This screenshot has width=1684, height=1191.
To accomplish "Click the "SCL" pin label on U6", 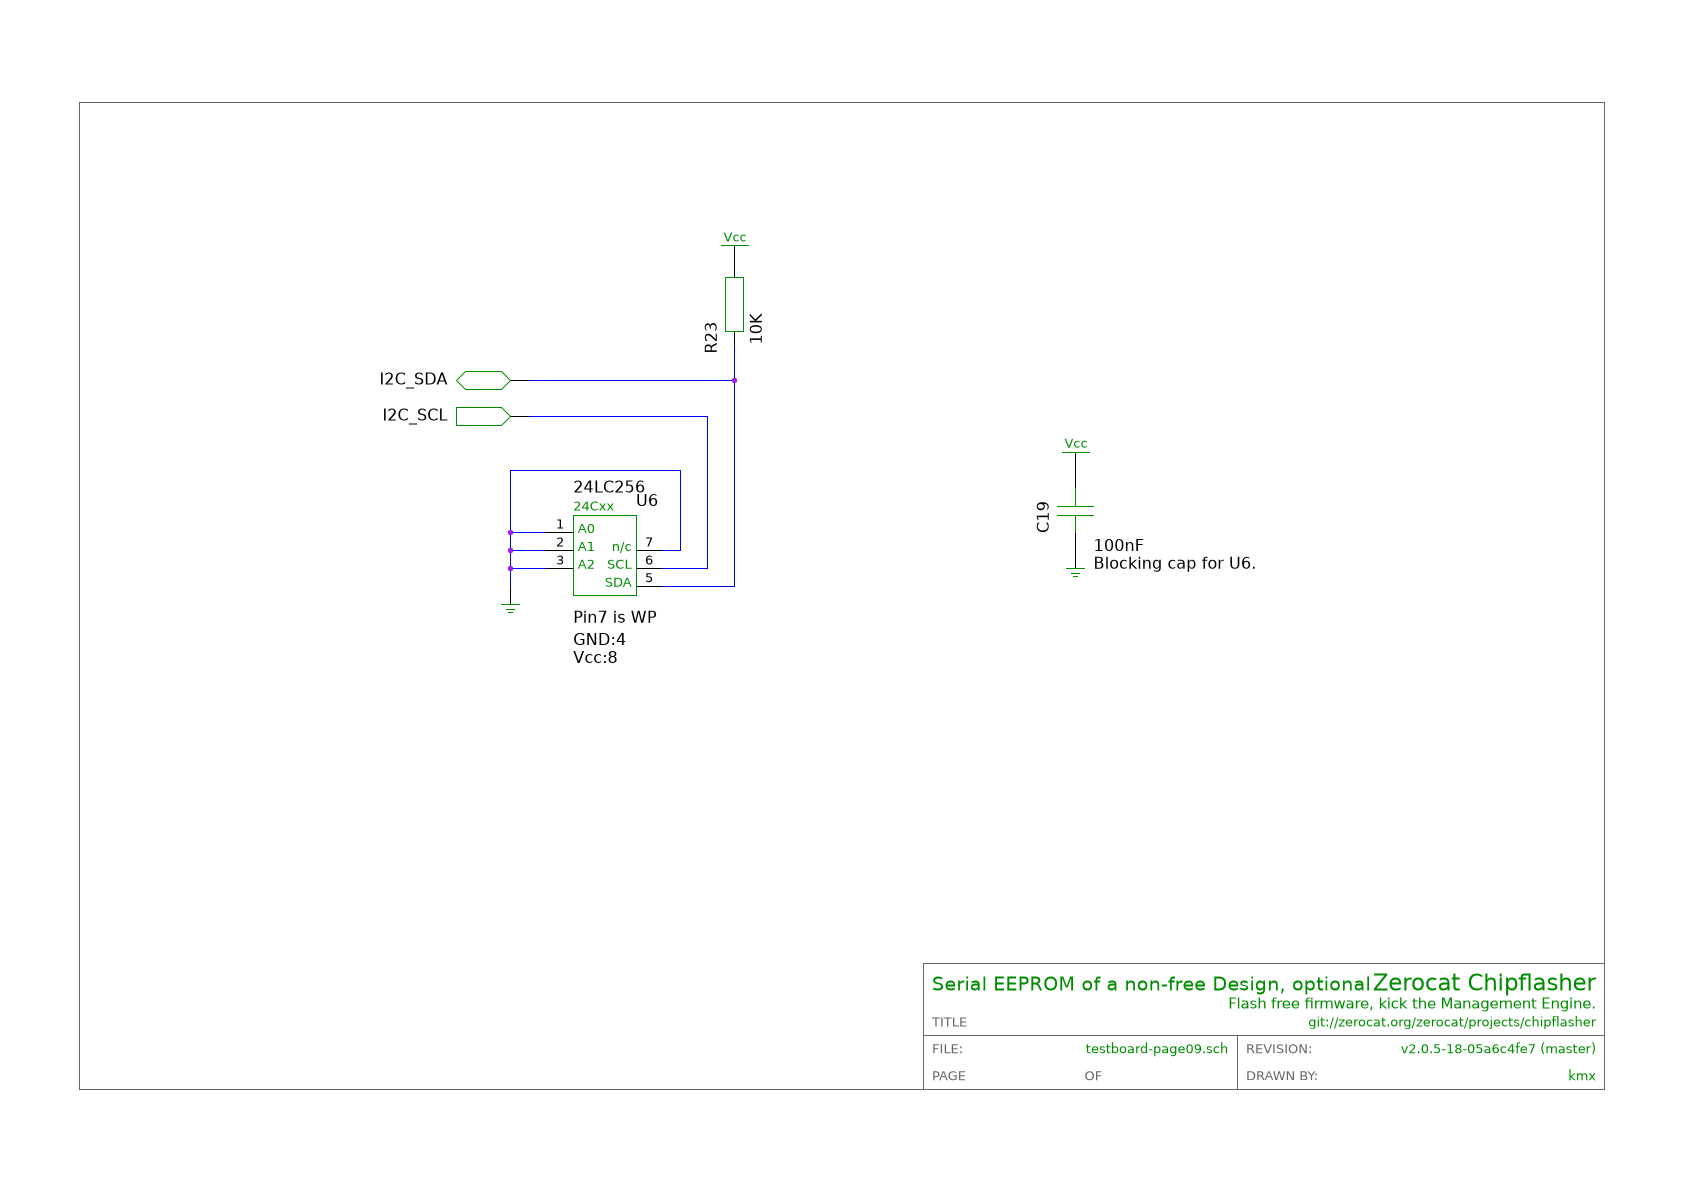I will [619, 565].
